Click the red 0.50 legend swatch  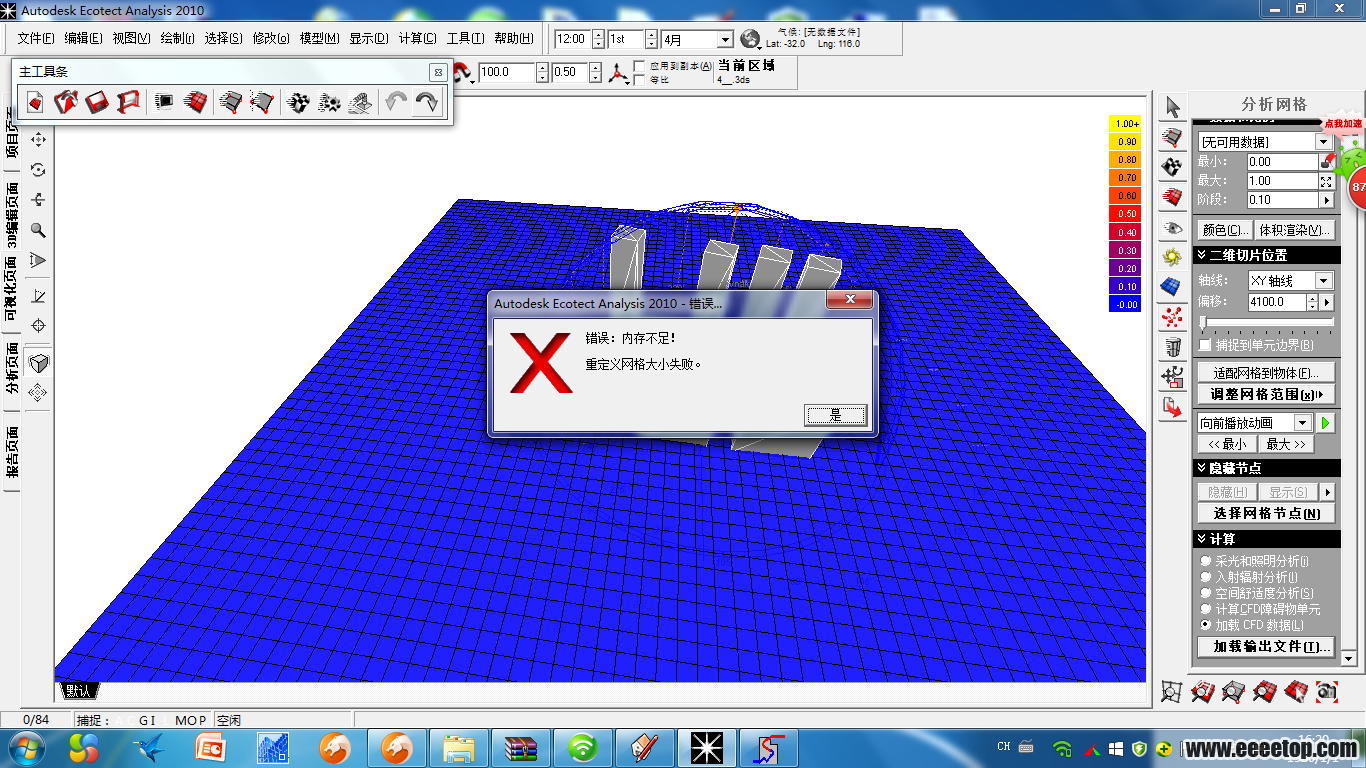coord(1125,214)
